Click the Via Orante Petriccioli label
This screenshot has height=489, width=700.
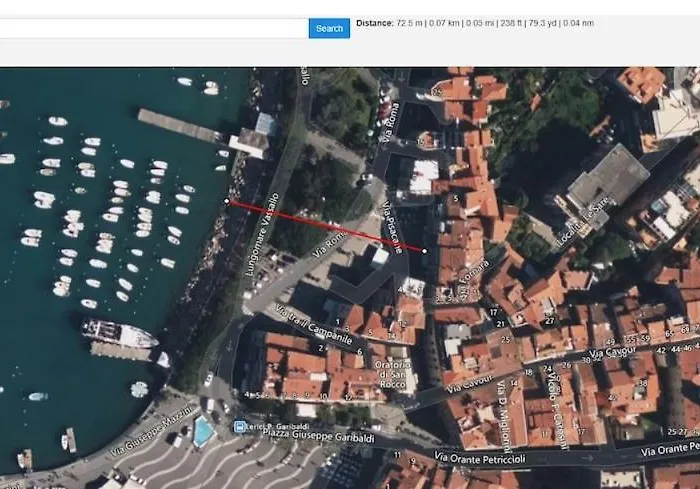click(x=480, y=458)
